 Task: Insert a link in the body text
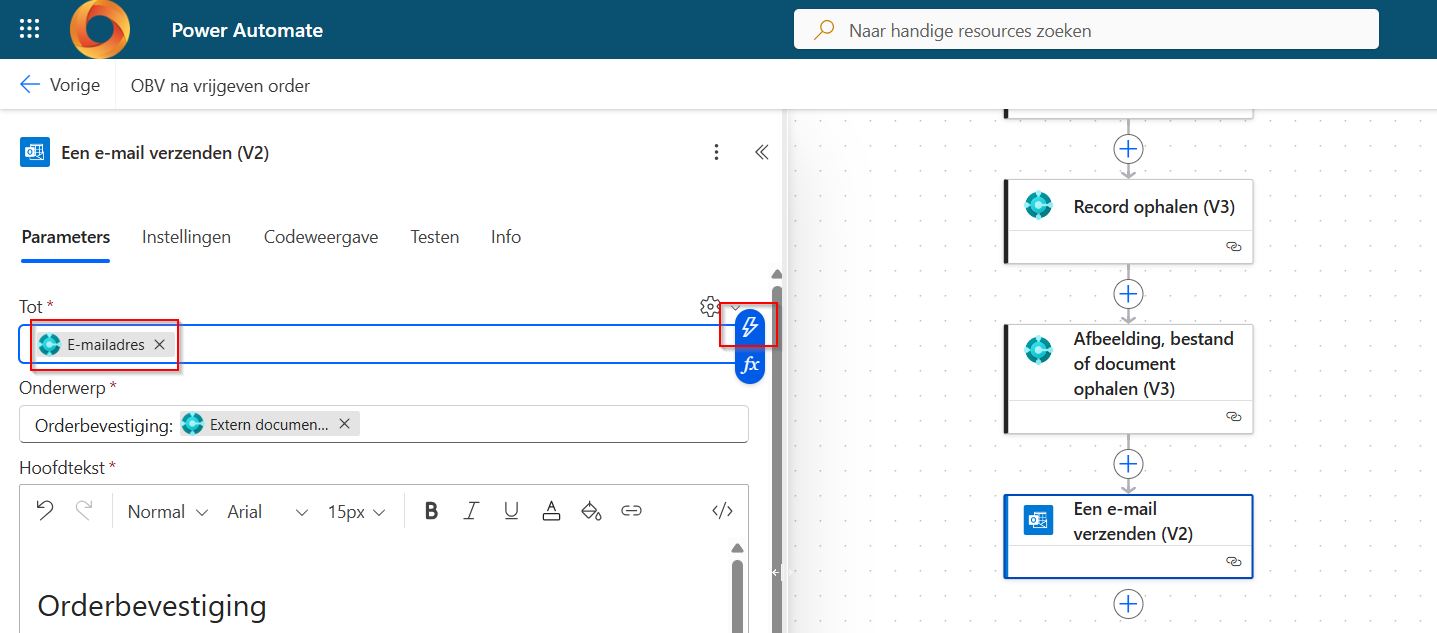631,511
